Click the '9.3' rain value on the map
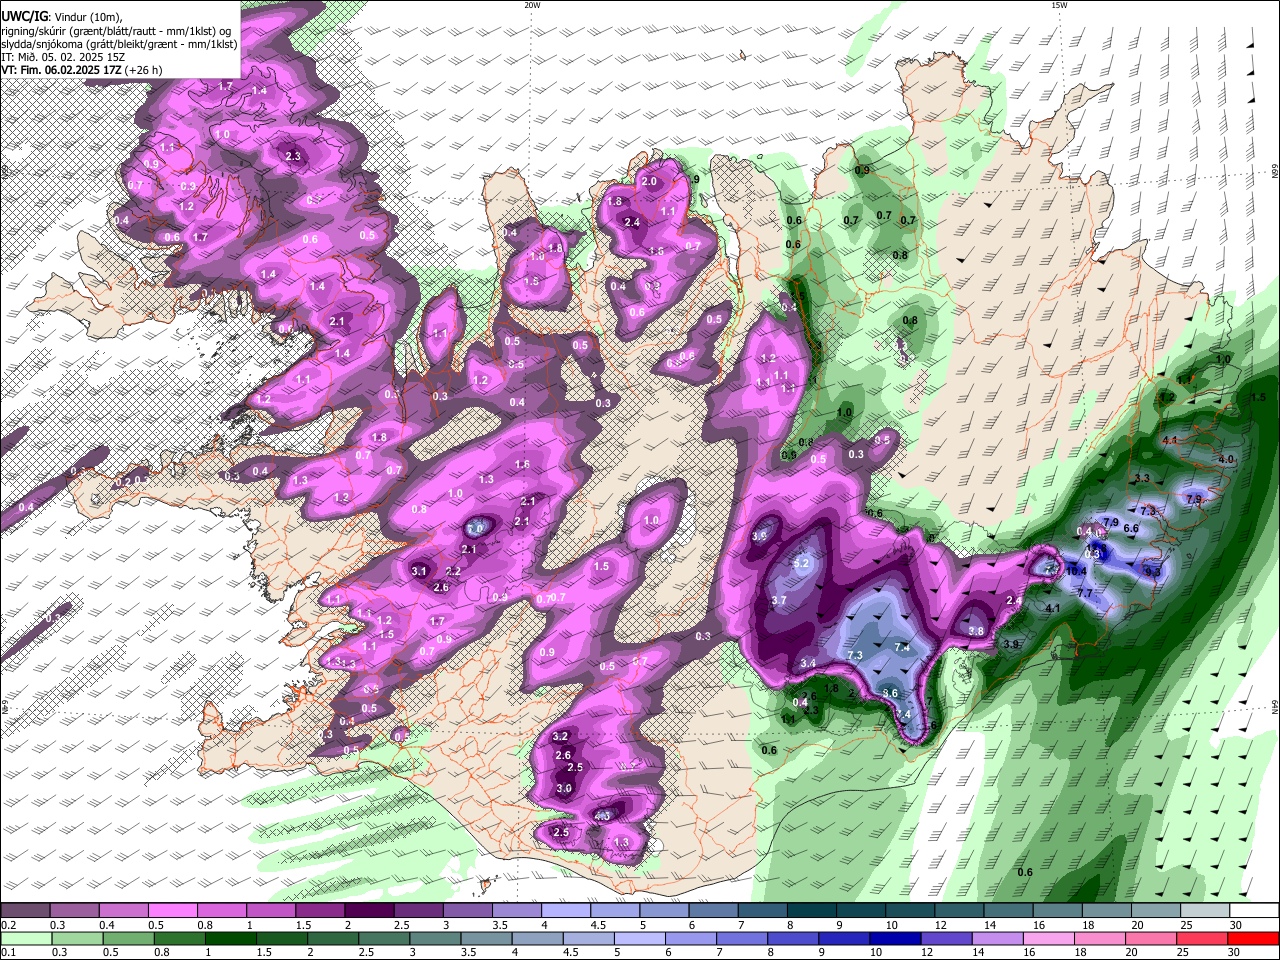The image size is (1280, 960). 1153,572
